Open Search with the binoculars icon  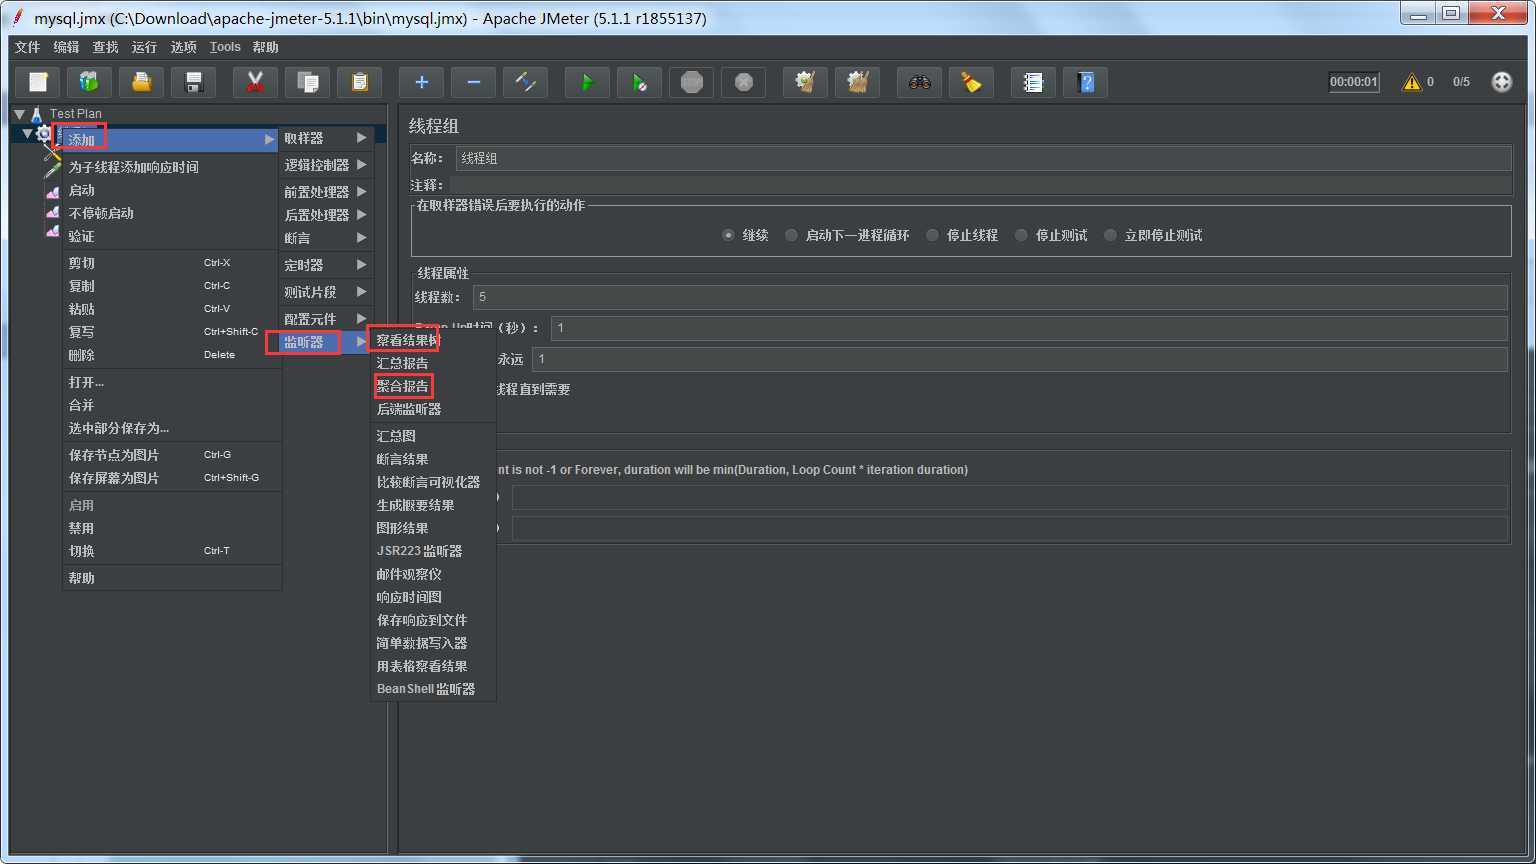tap(920, 82)
